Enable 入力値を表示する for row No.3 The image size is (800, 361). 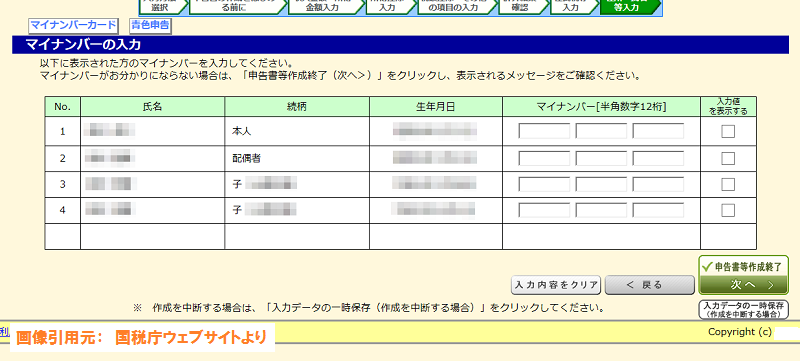728,184
